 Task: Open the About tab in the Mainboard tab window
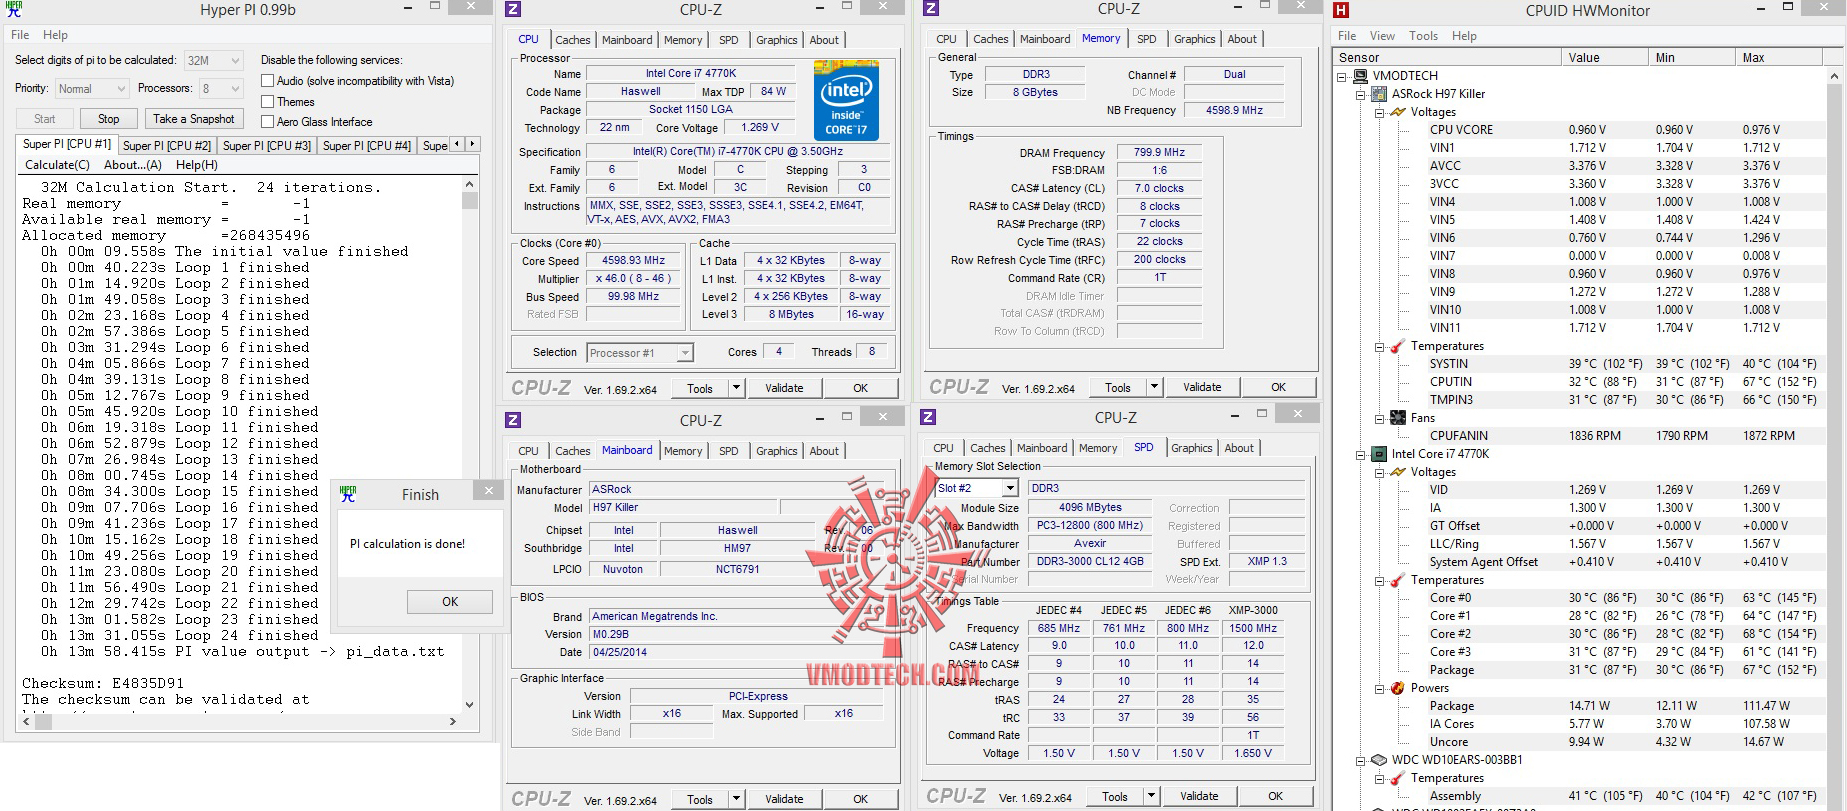(x=824, y=451)
